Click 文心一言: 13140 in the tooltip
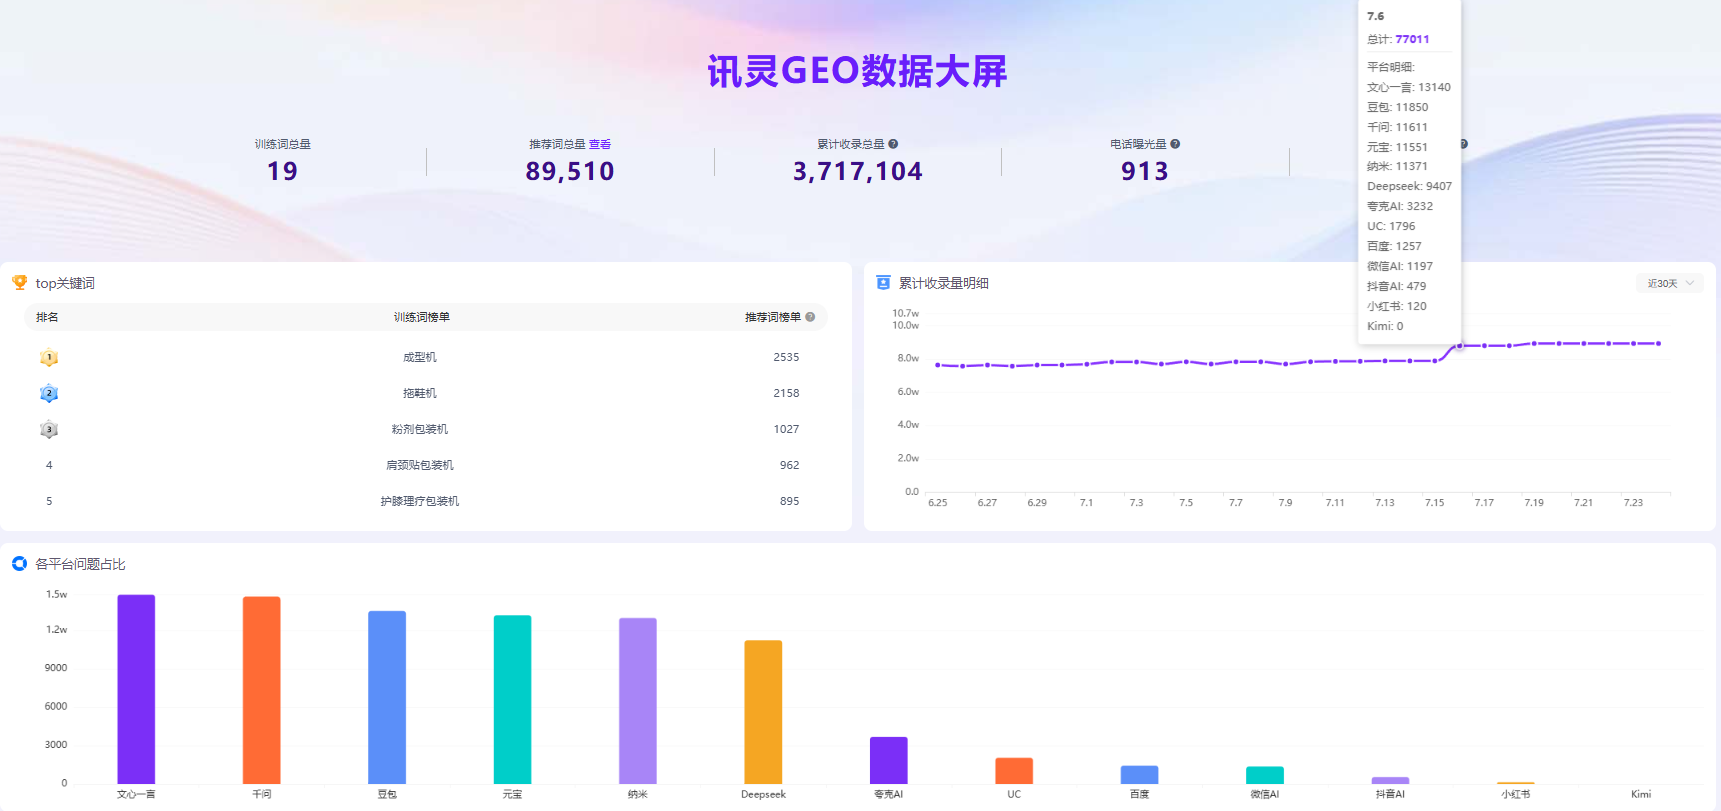 tap(1409, 87)
